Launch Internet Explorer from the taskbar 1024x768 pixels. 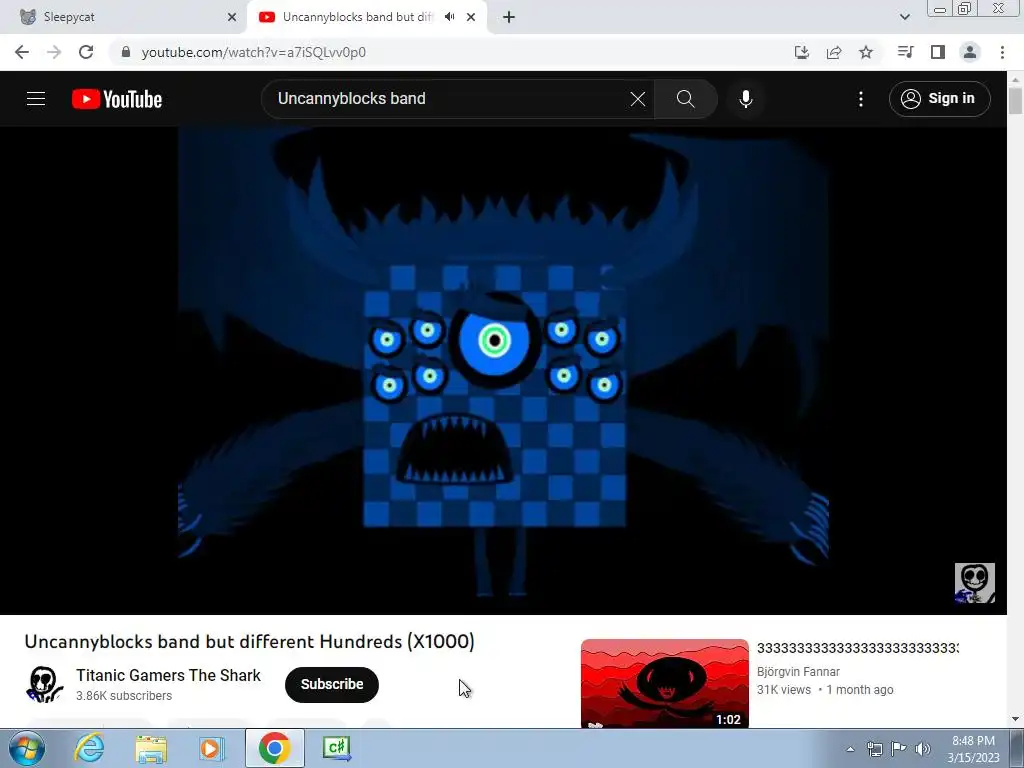click(89, 748)
